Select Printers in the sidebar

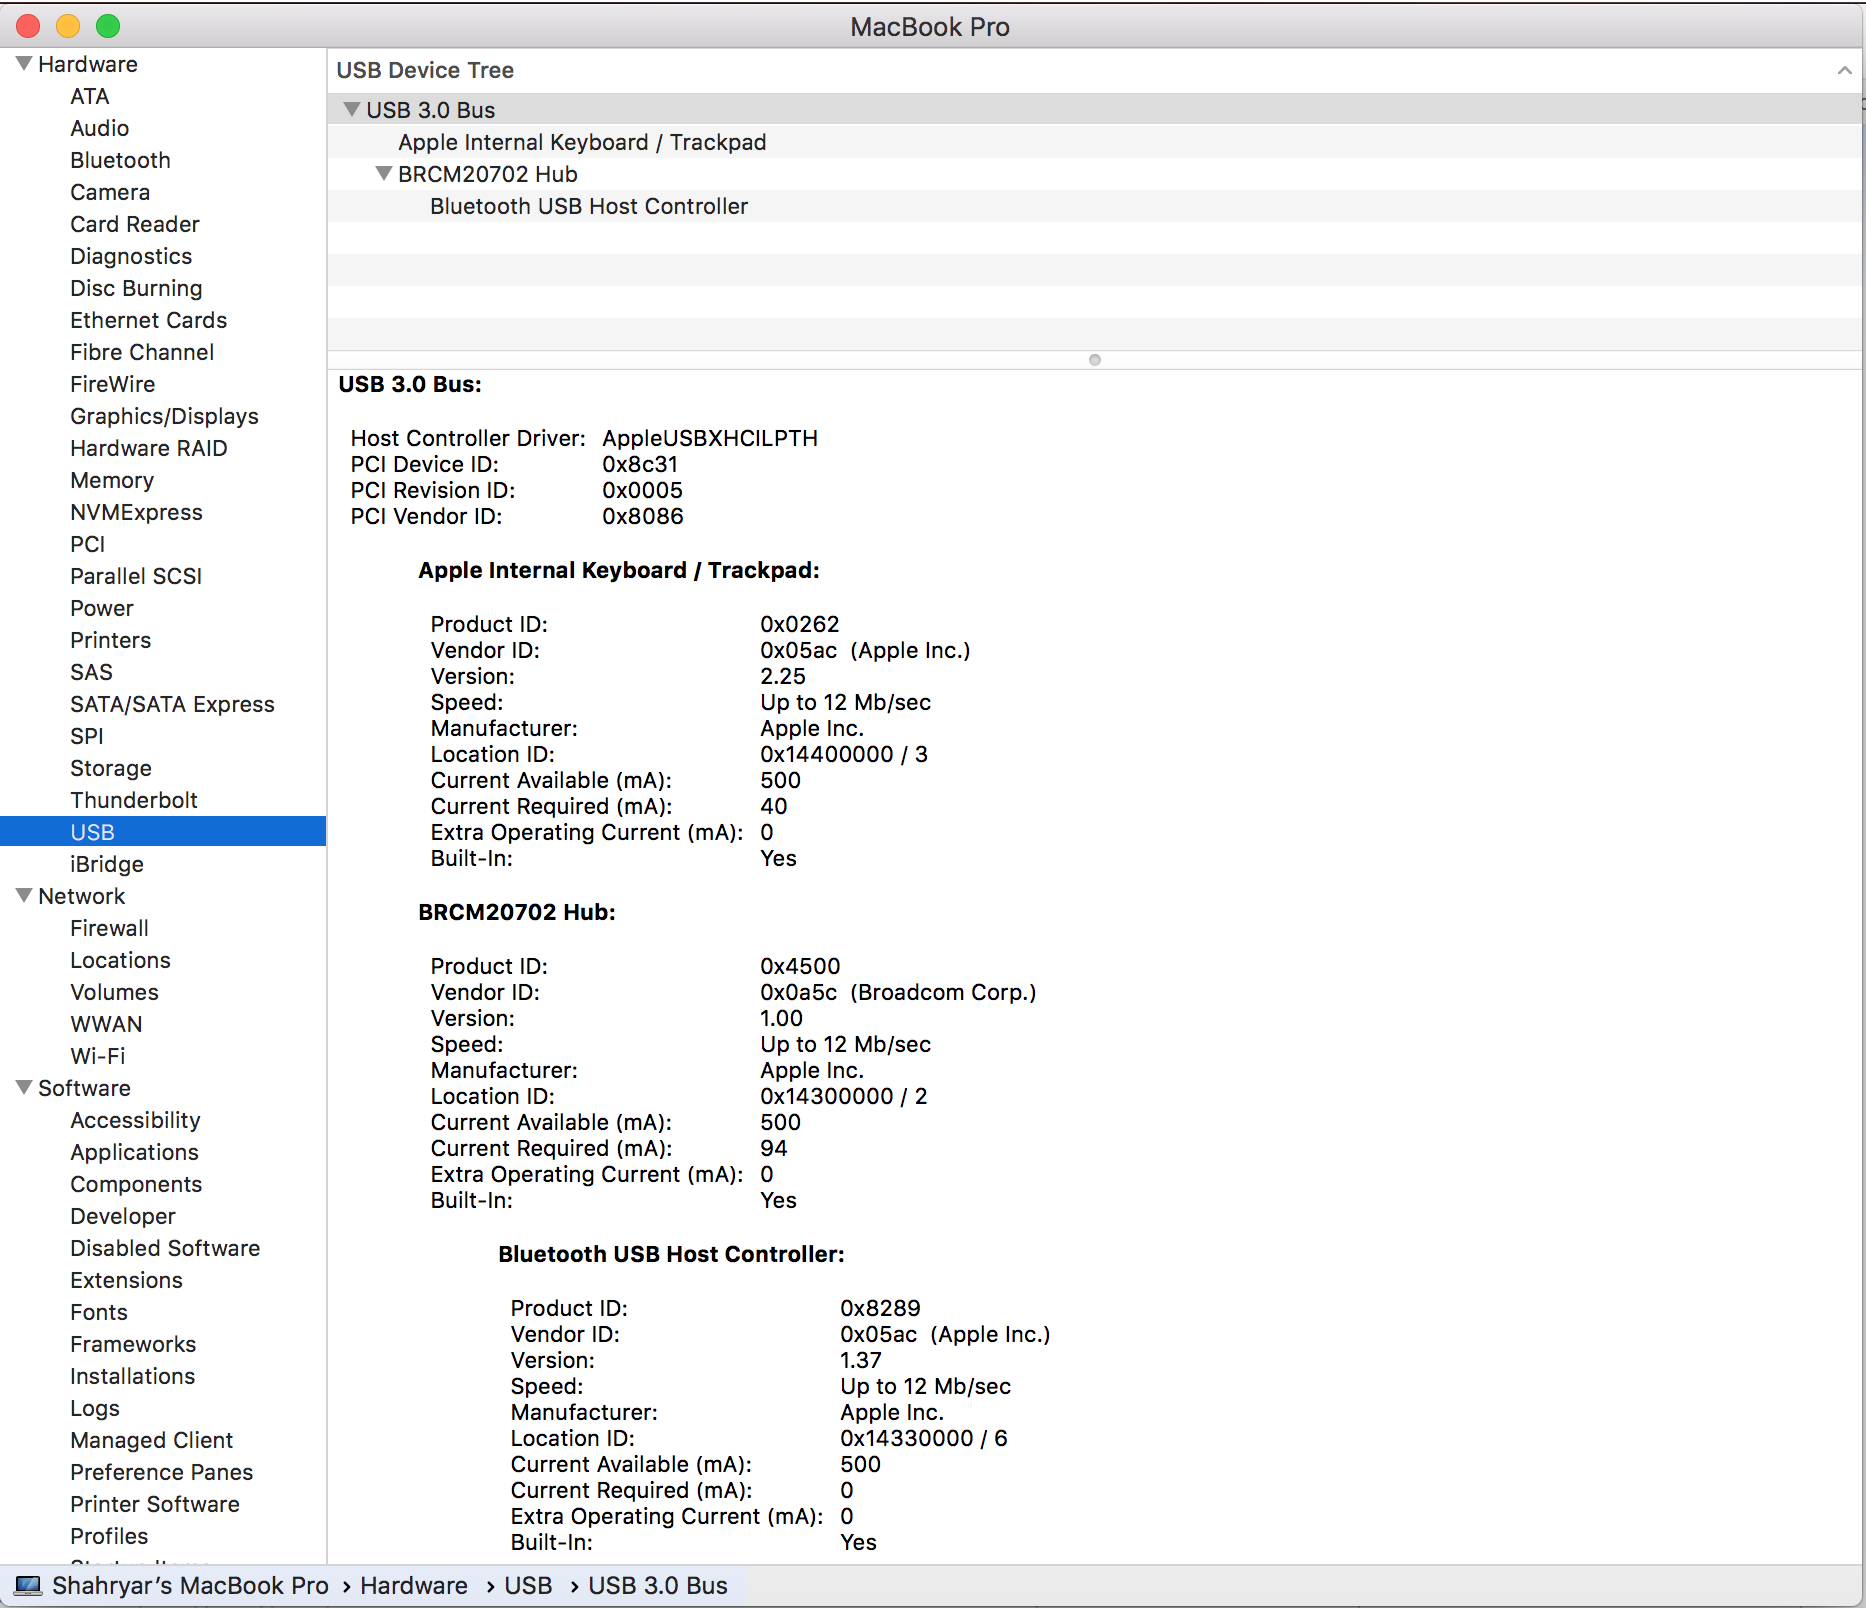tap(111, 640)
